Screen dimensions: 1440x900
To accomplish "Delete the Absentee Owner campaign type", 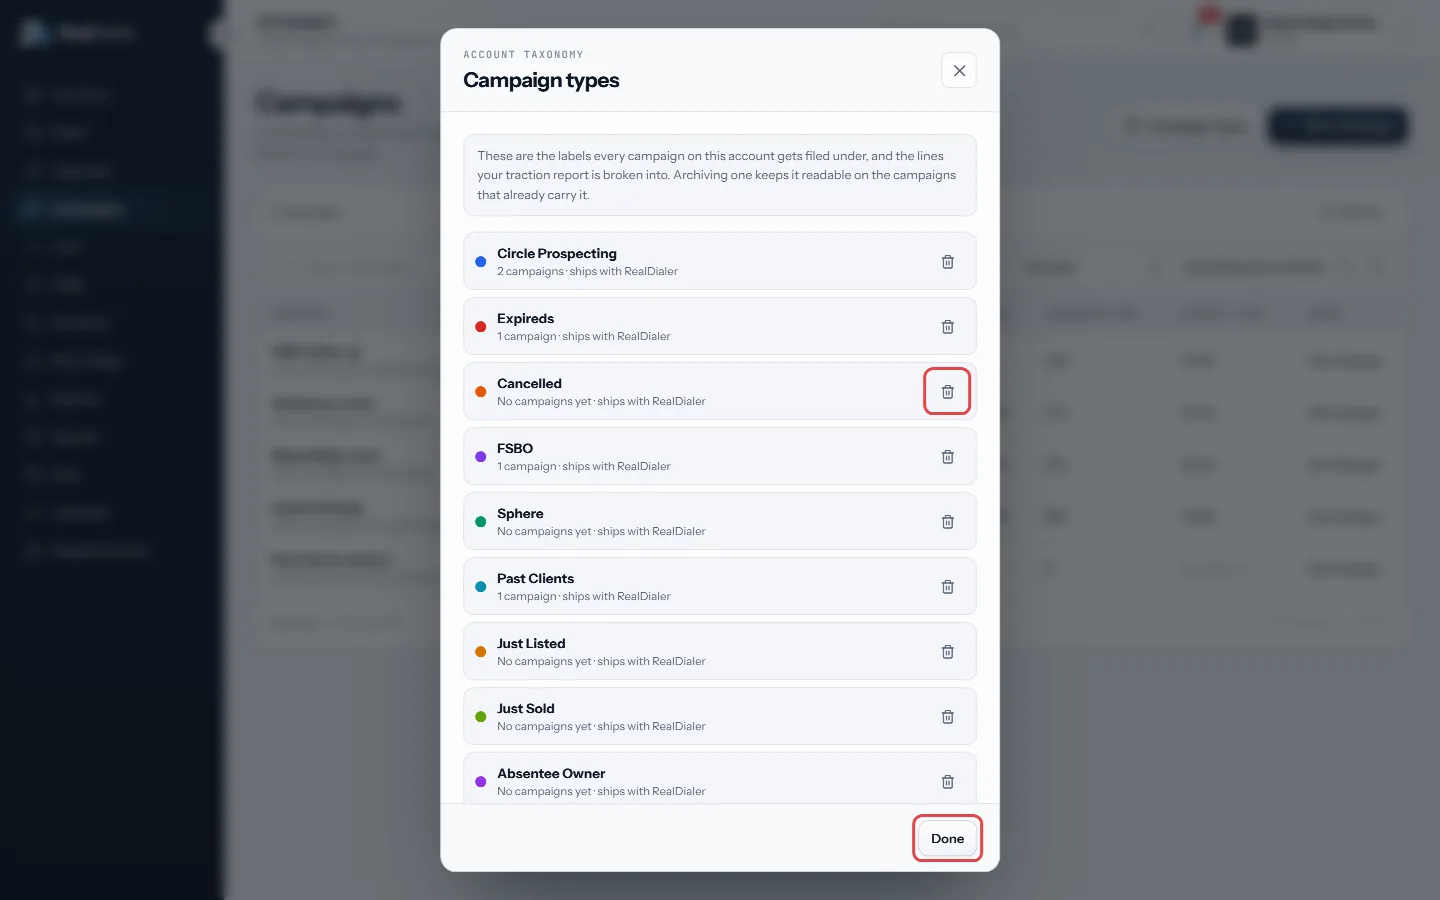I will tap(947, 782).
